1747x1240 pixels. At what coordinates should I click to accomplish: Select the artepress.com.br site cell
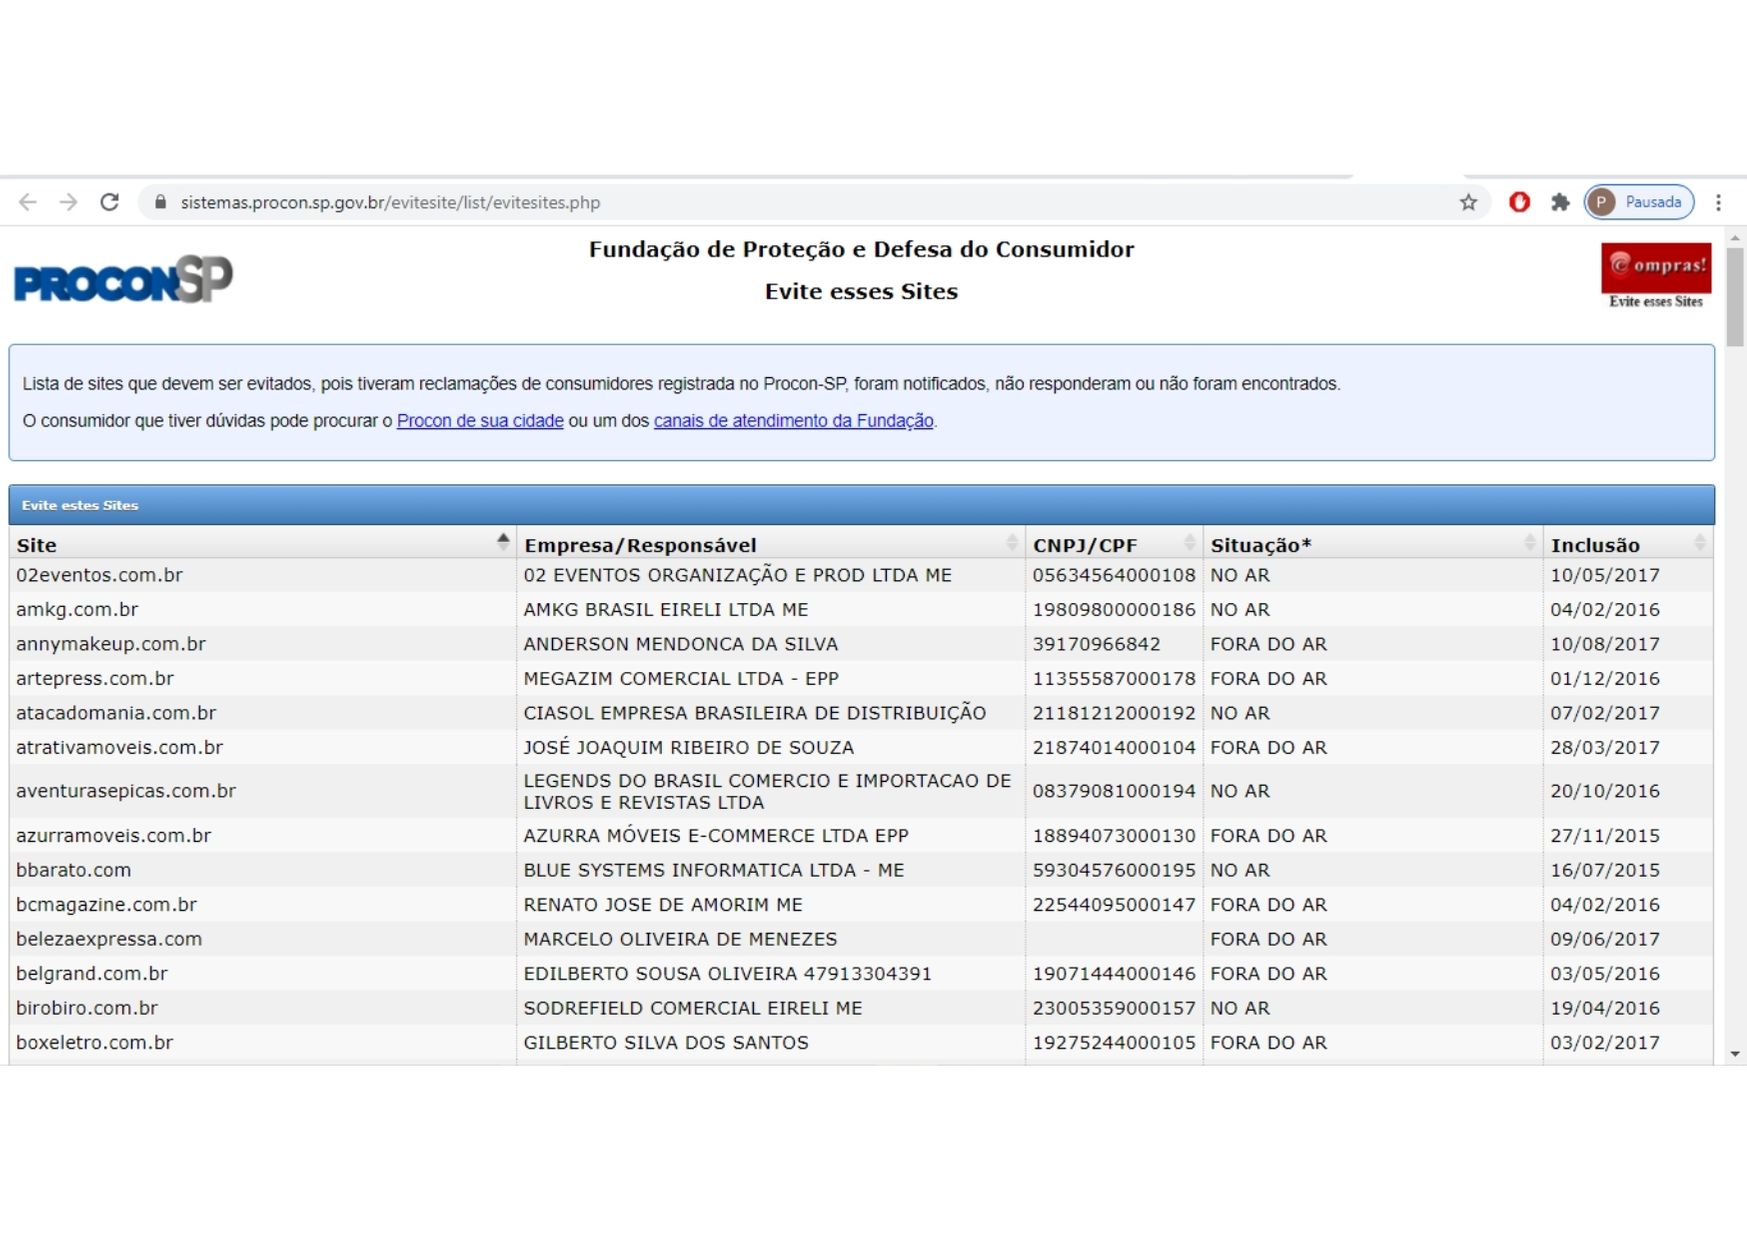pos(262,678)
